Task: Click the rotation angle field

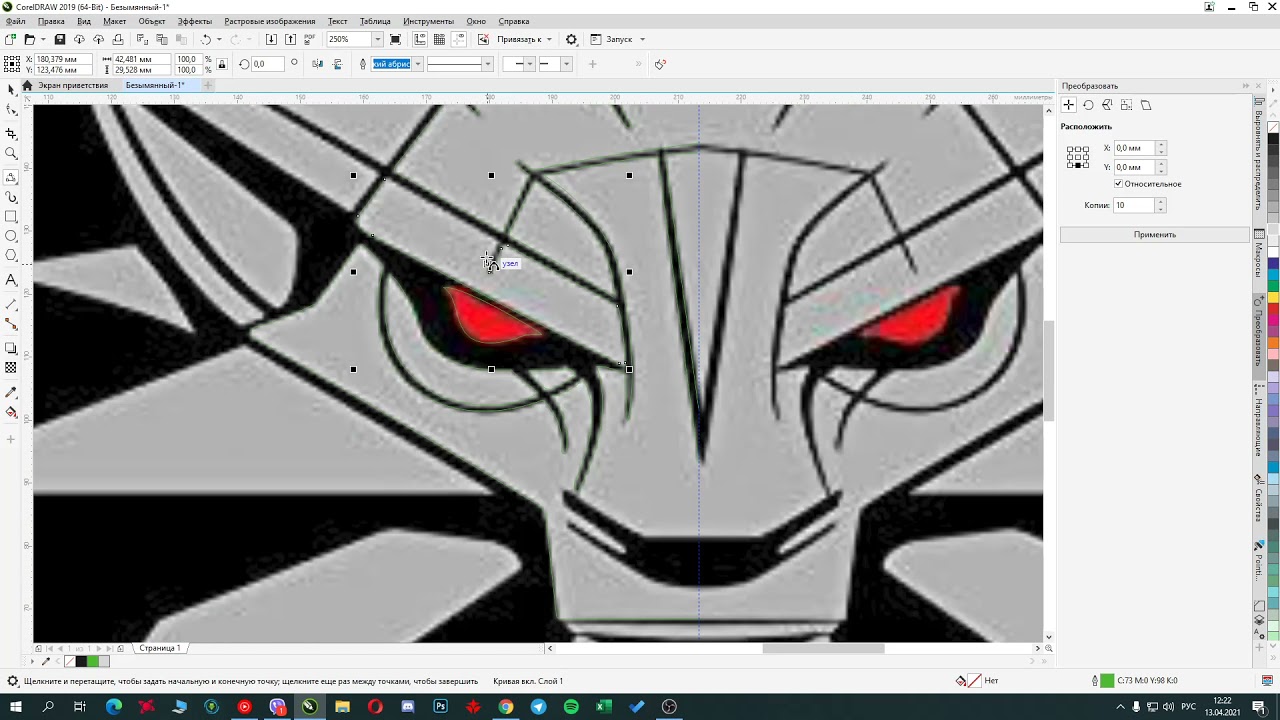Action: 266,64
